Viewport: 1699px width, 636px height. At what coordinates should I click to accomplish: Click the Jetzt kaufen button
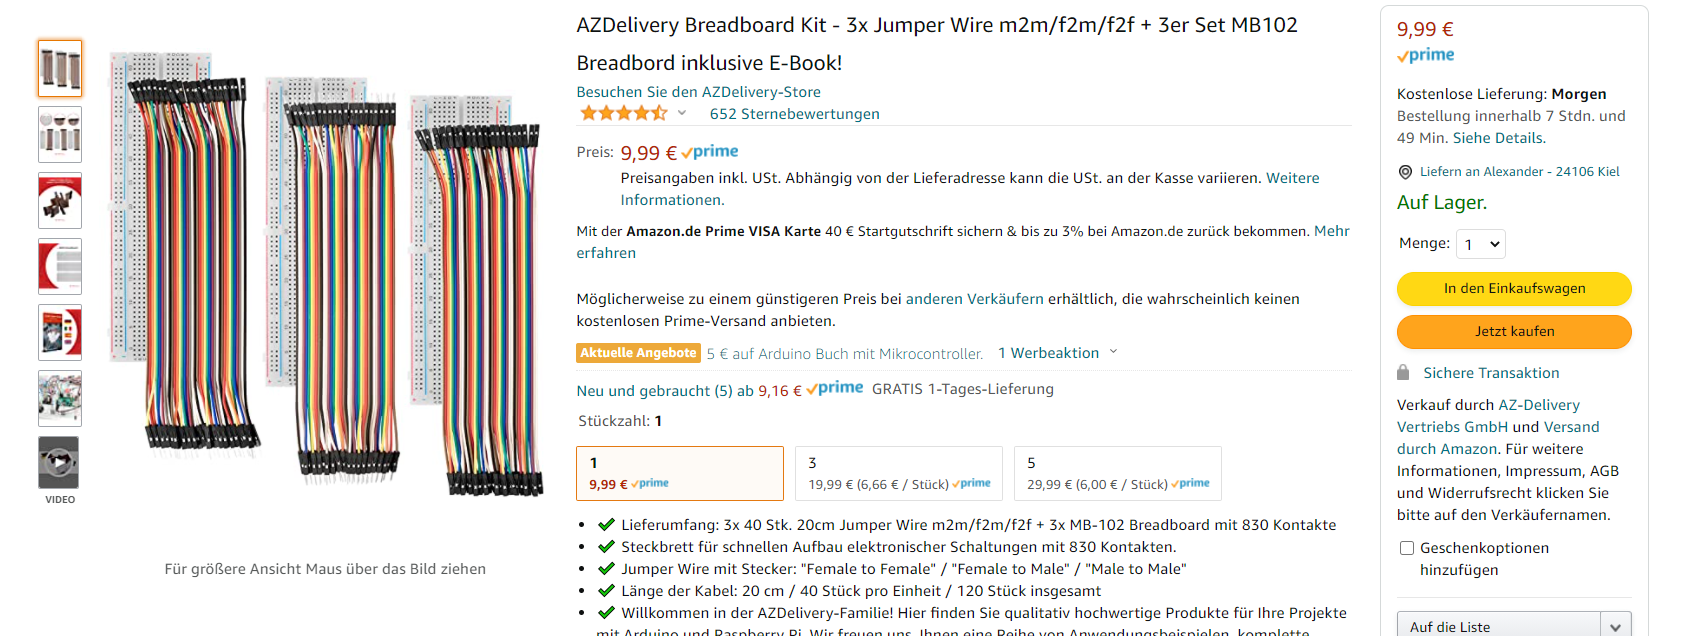coord(1514,332)
